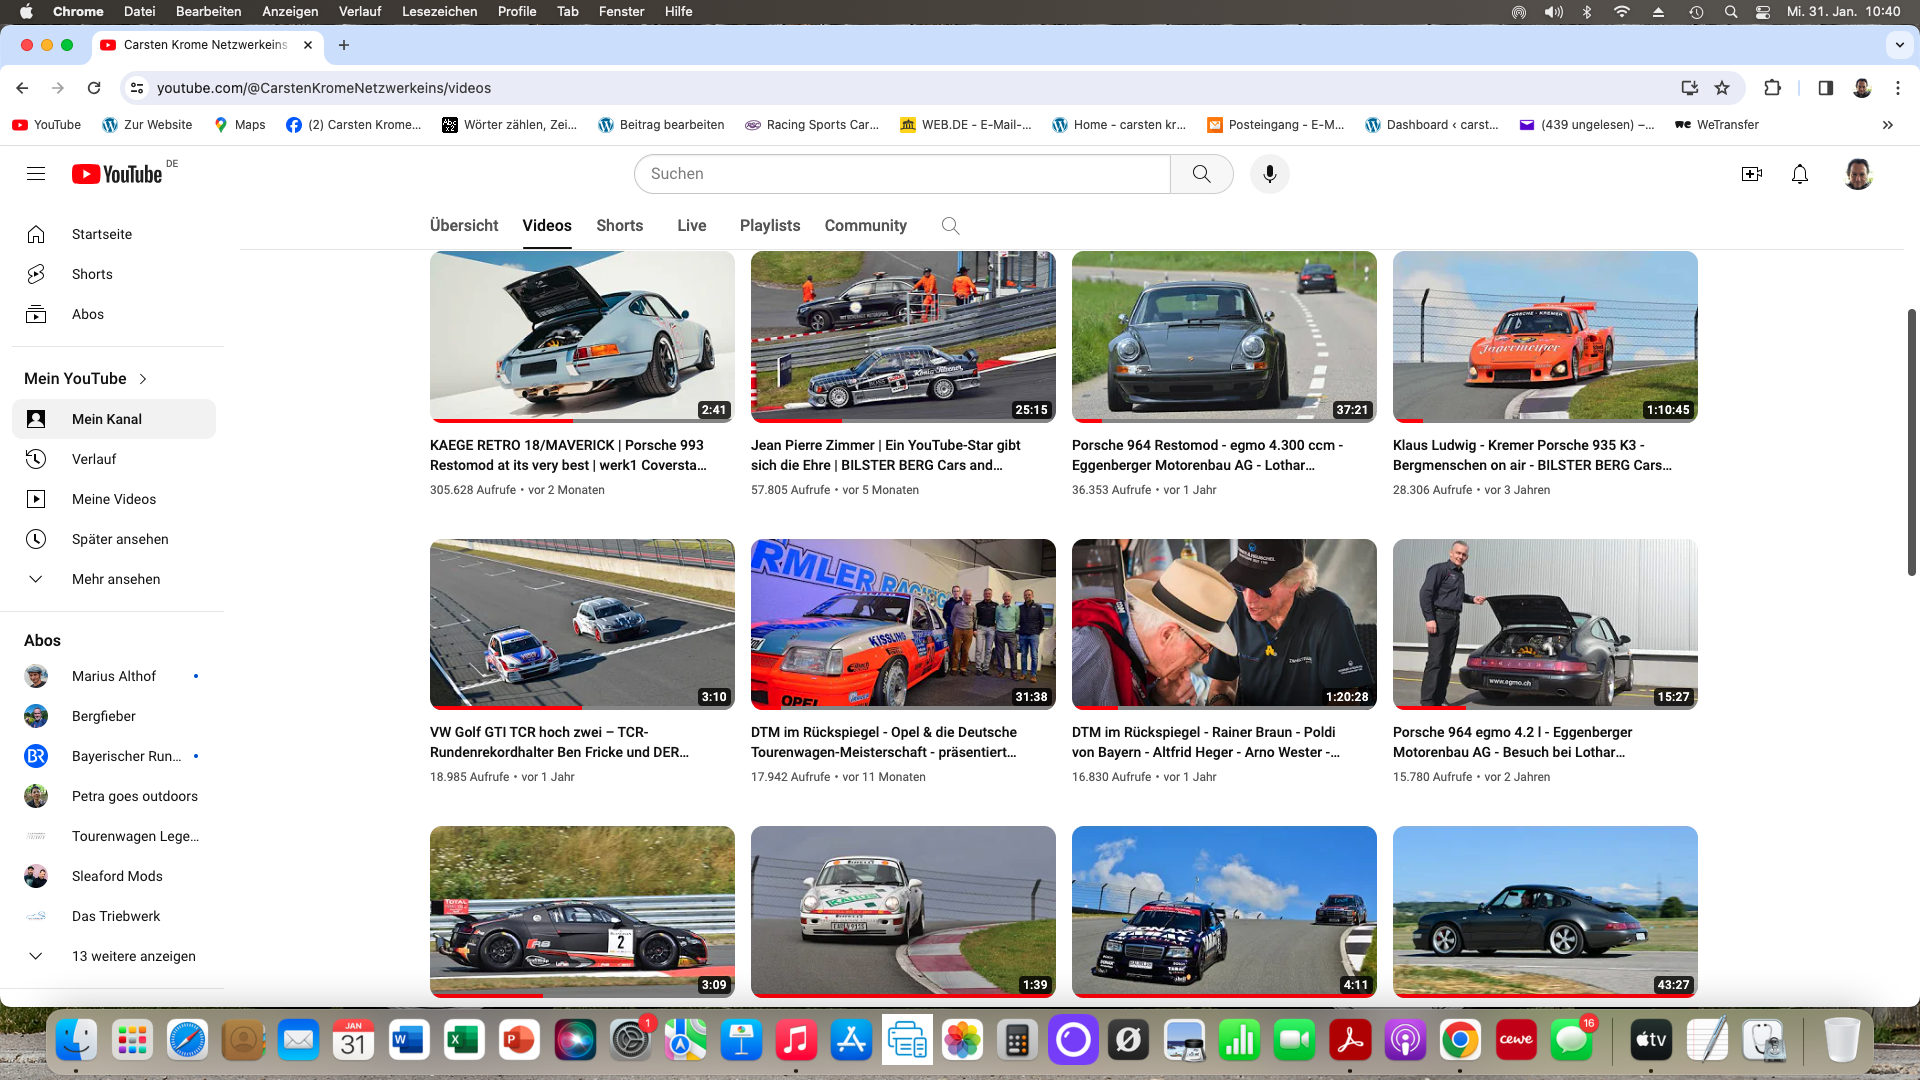This screenshot has height=1080, width=1920.
Task: Select the Videos tab
Action: [547, 226]
